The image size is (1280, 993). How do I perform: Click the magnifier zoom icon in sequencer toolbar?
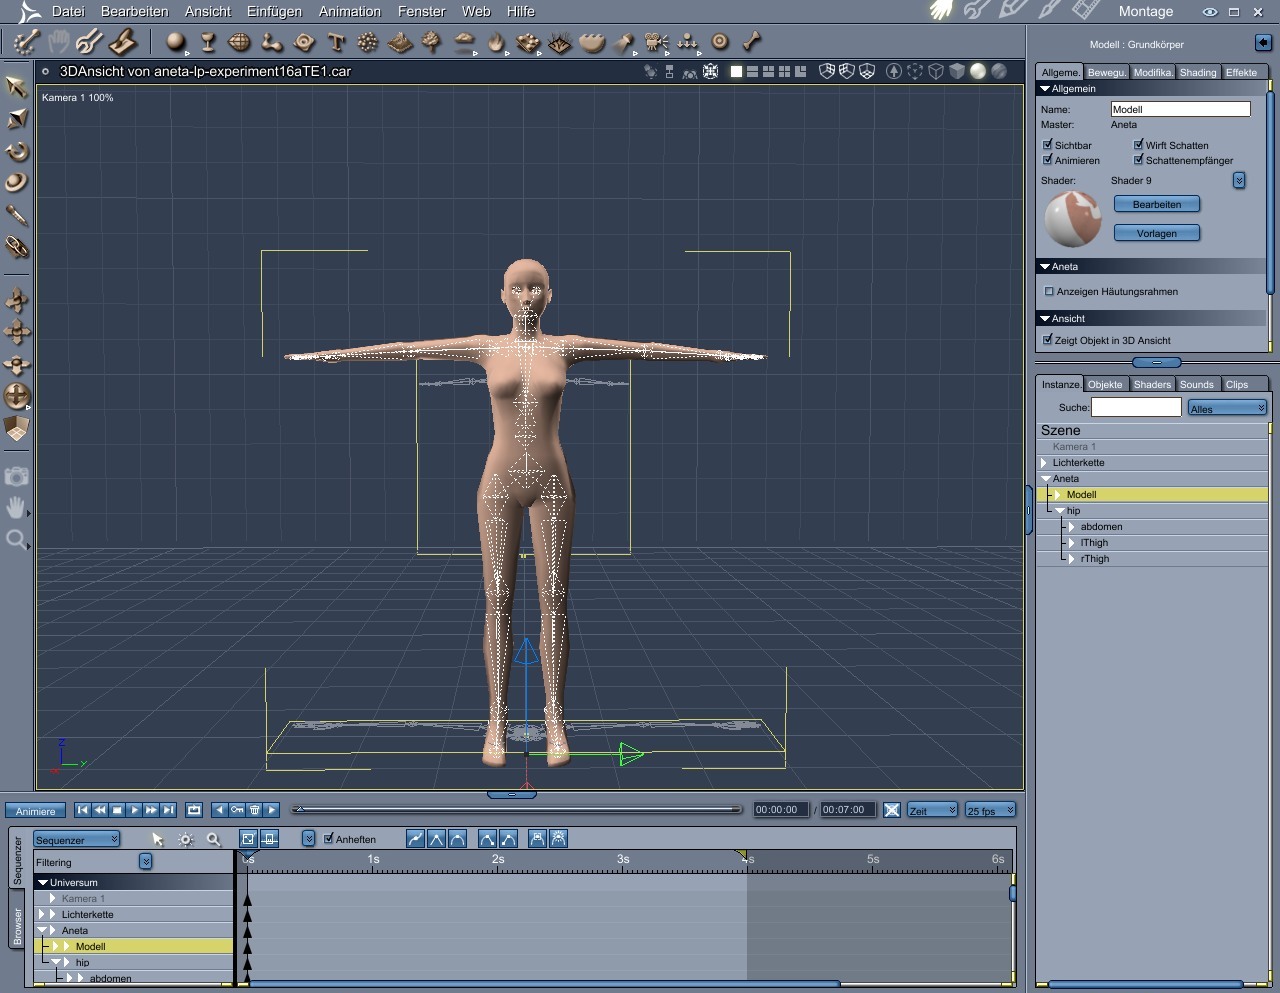click(213, 840)
